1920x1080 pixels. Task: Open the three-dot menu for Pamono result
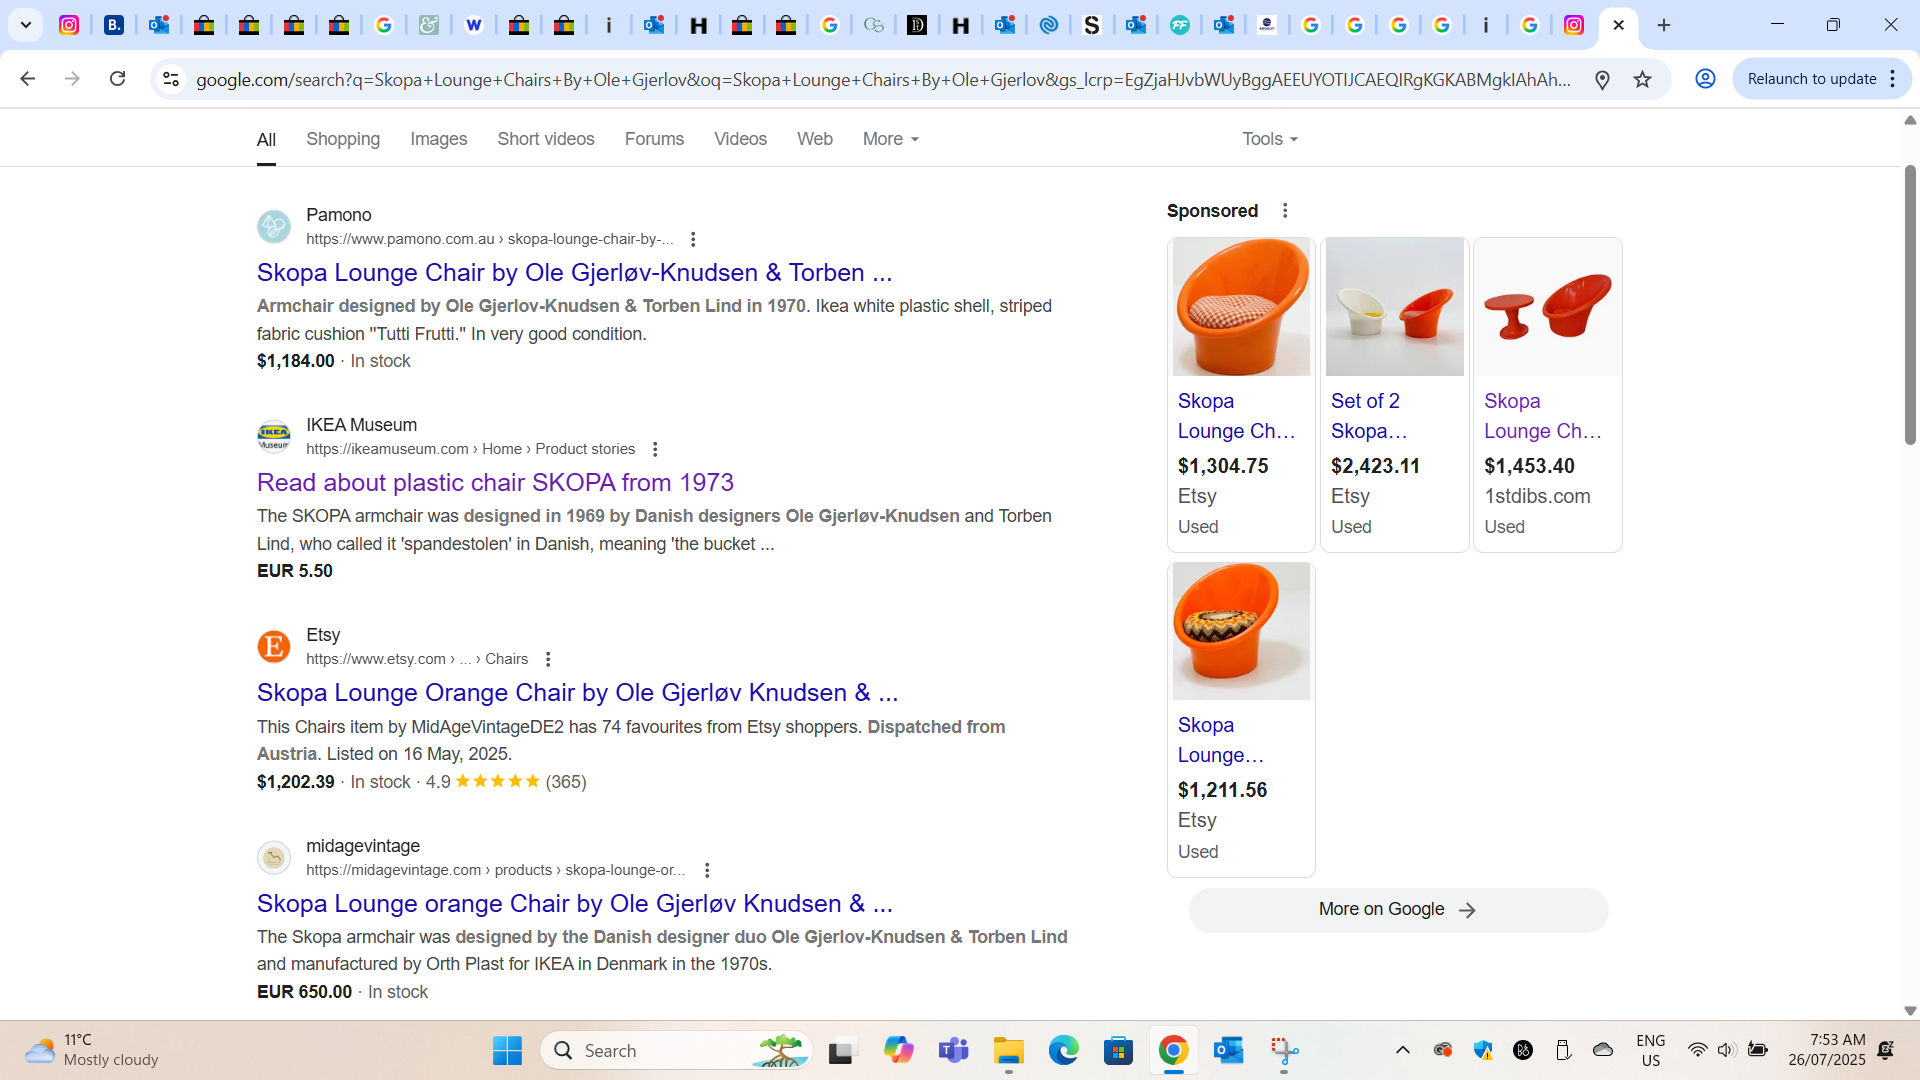pyautogui.click(x=693, y=239)
